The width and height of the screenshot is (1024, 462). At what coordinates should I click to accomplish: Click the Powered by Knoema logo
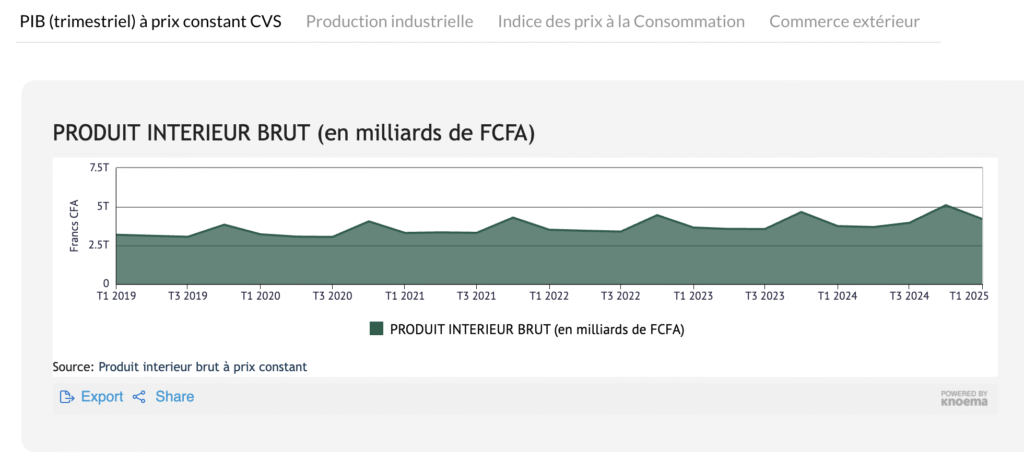point(964,398)
